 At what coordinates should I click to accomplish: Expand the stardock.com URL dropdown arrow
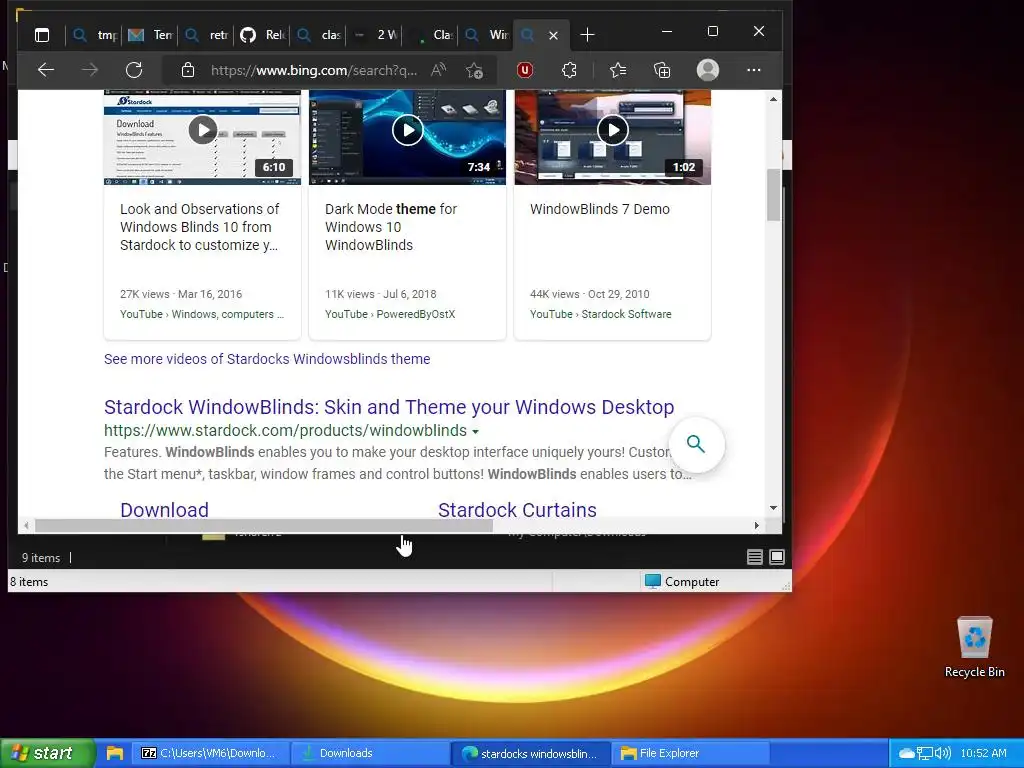tap(475, 432)
